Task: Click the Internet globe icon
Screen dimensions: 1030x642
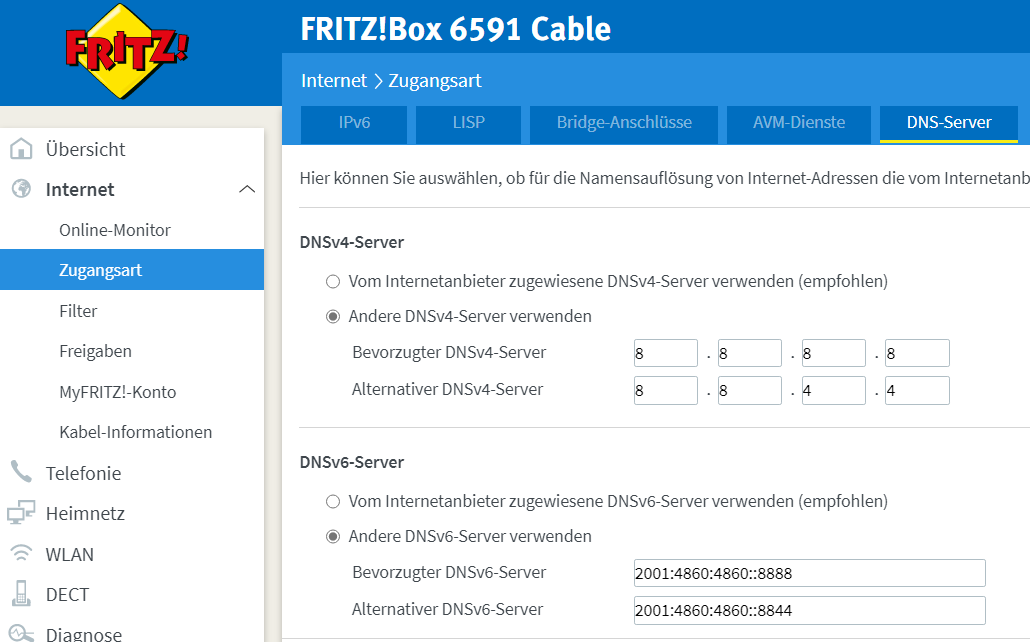Action: [21, 189]
